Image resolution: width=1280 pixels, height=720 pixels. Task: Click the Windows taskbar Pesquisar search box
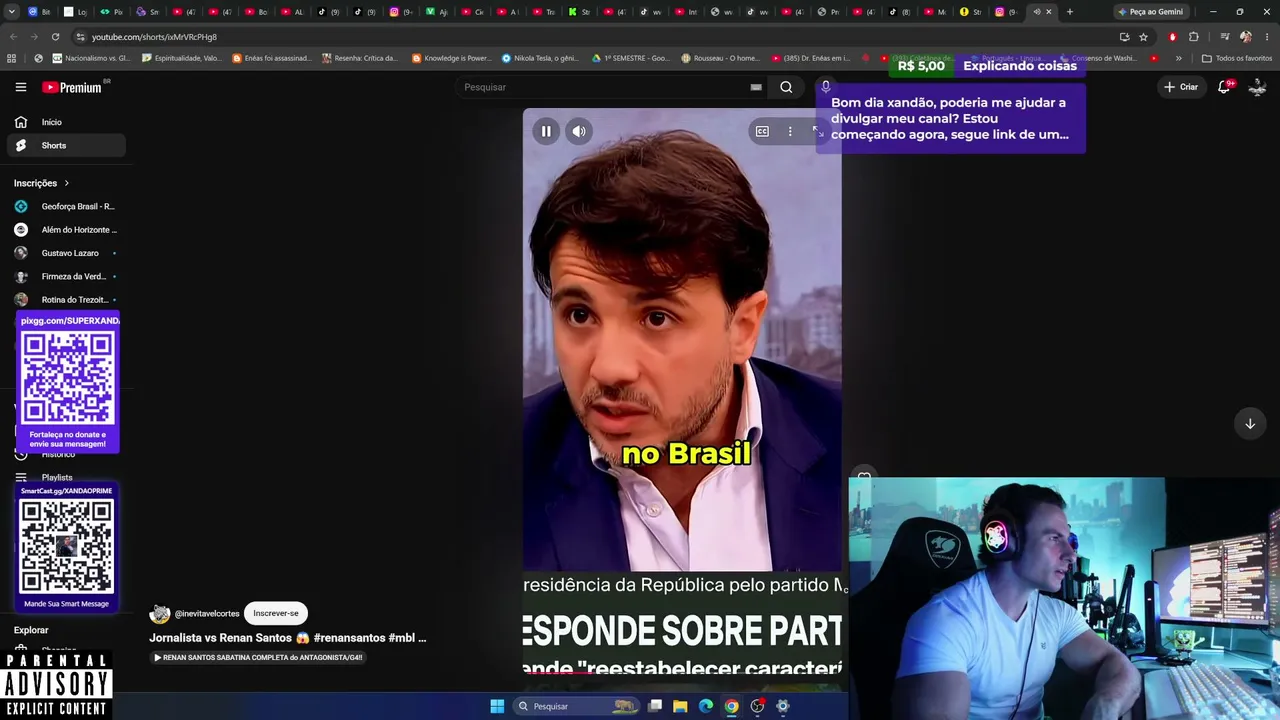point(576,706)
